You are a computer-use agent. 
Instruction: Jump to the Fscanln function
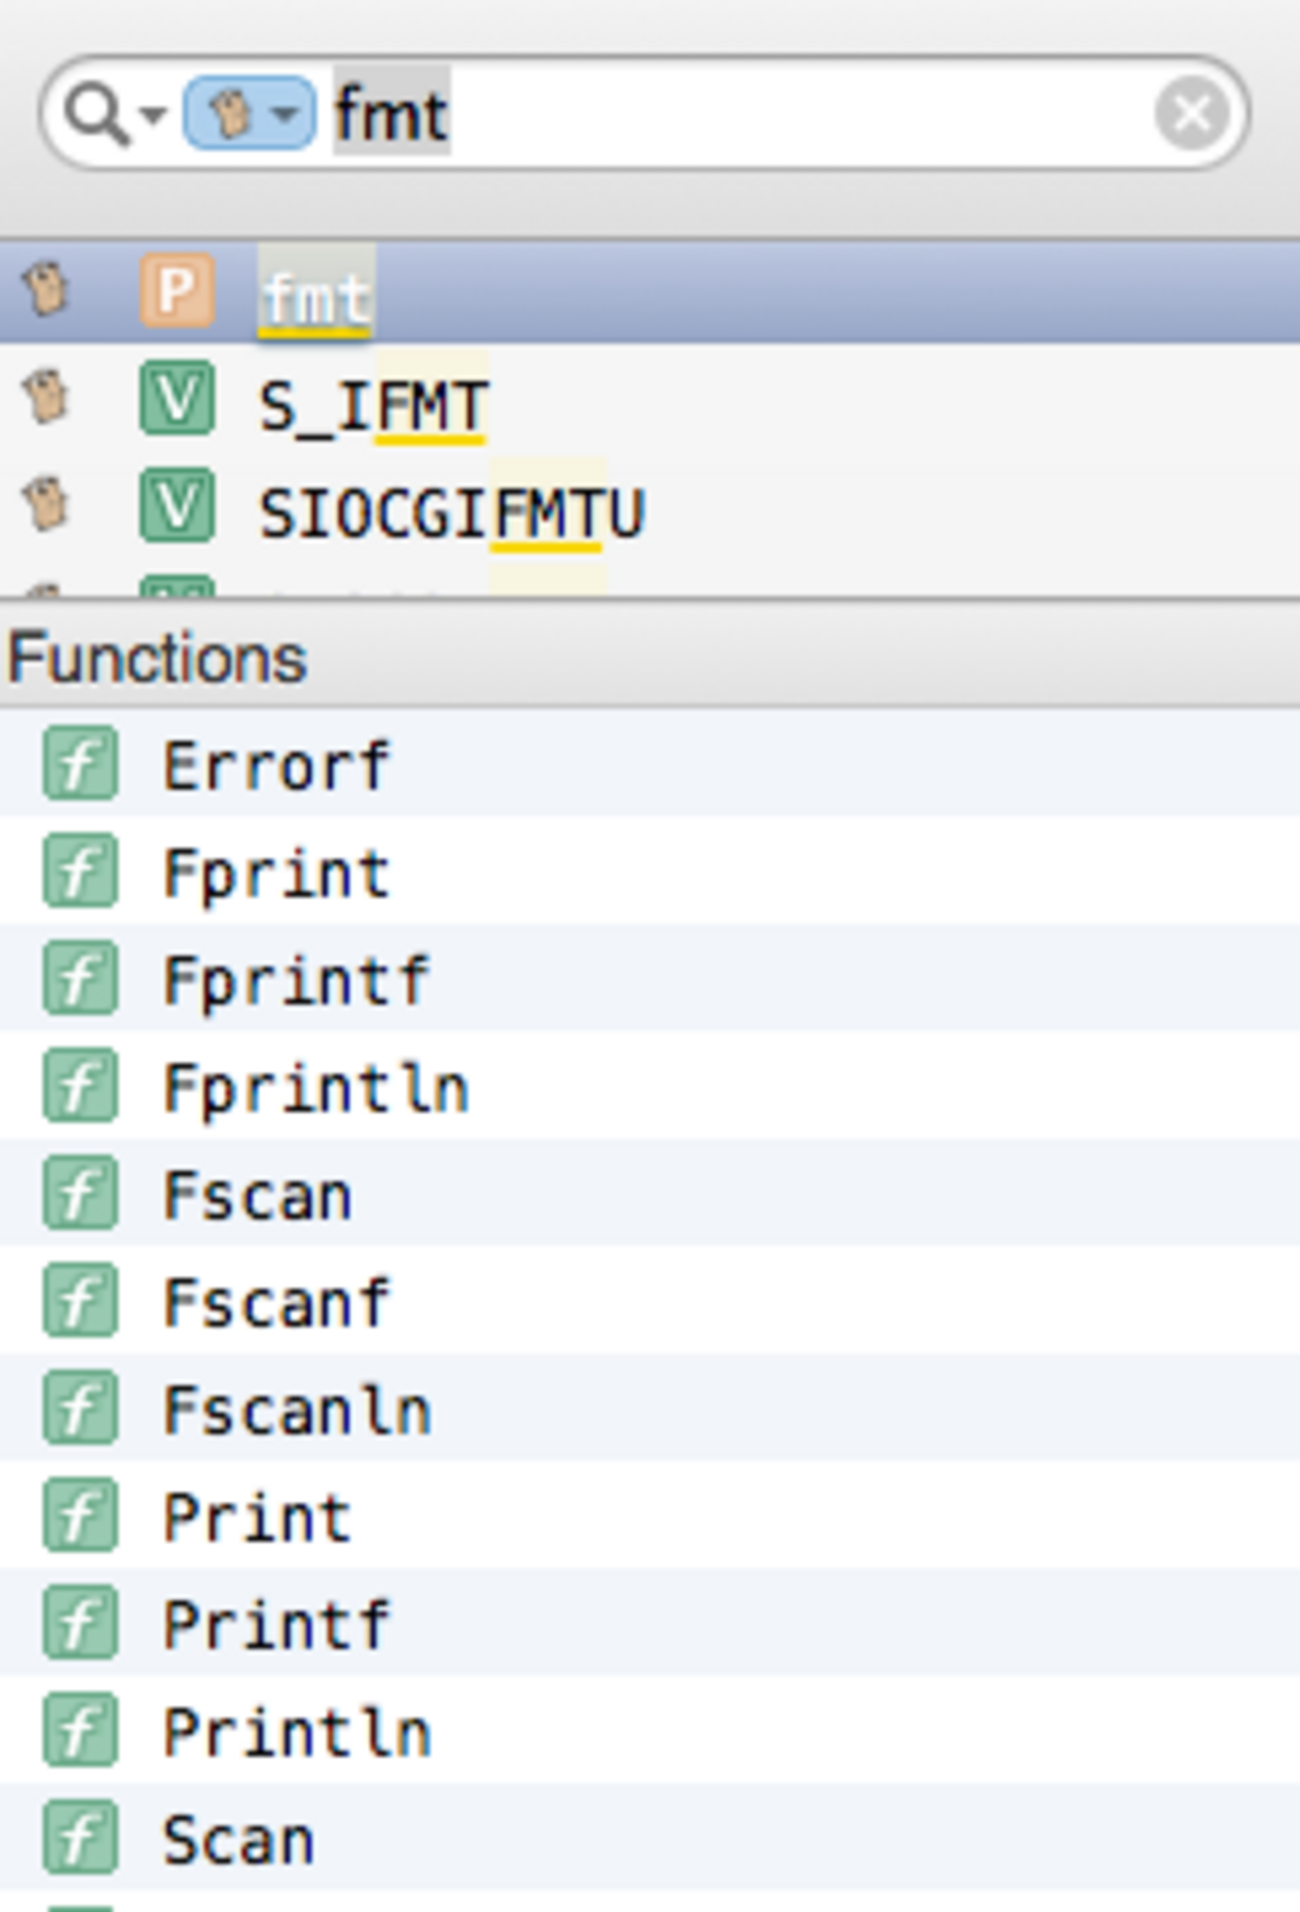(x=296, y=1410)
